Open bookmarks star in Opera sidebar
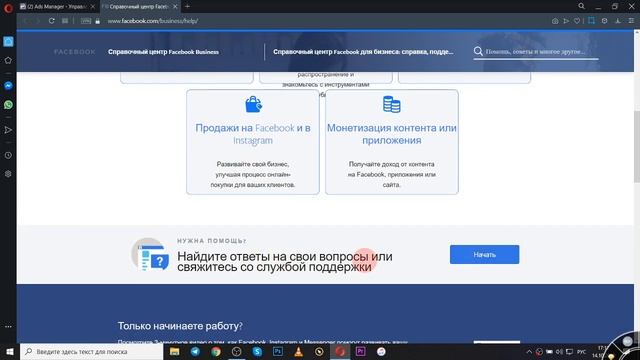640x360 pixels. point(8,60)
